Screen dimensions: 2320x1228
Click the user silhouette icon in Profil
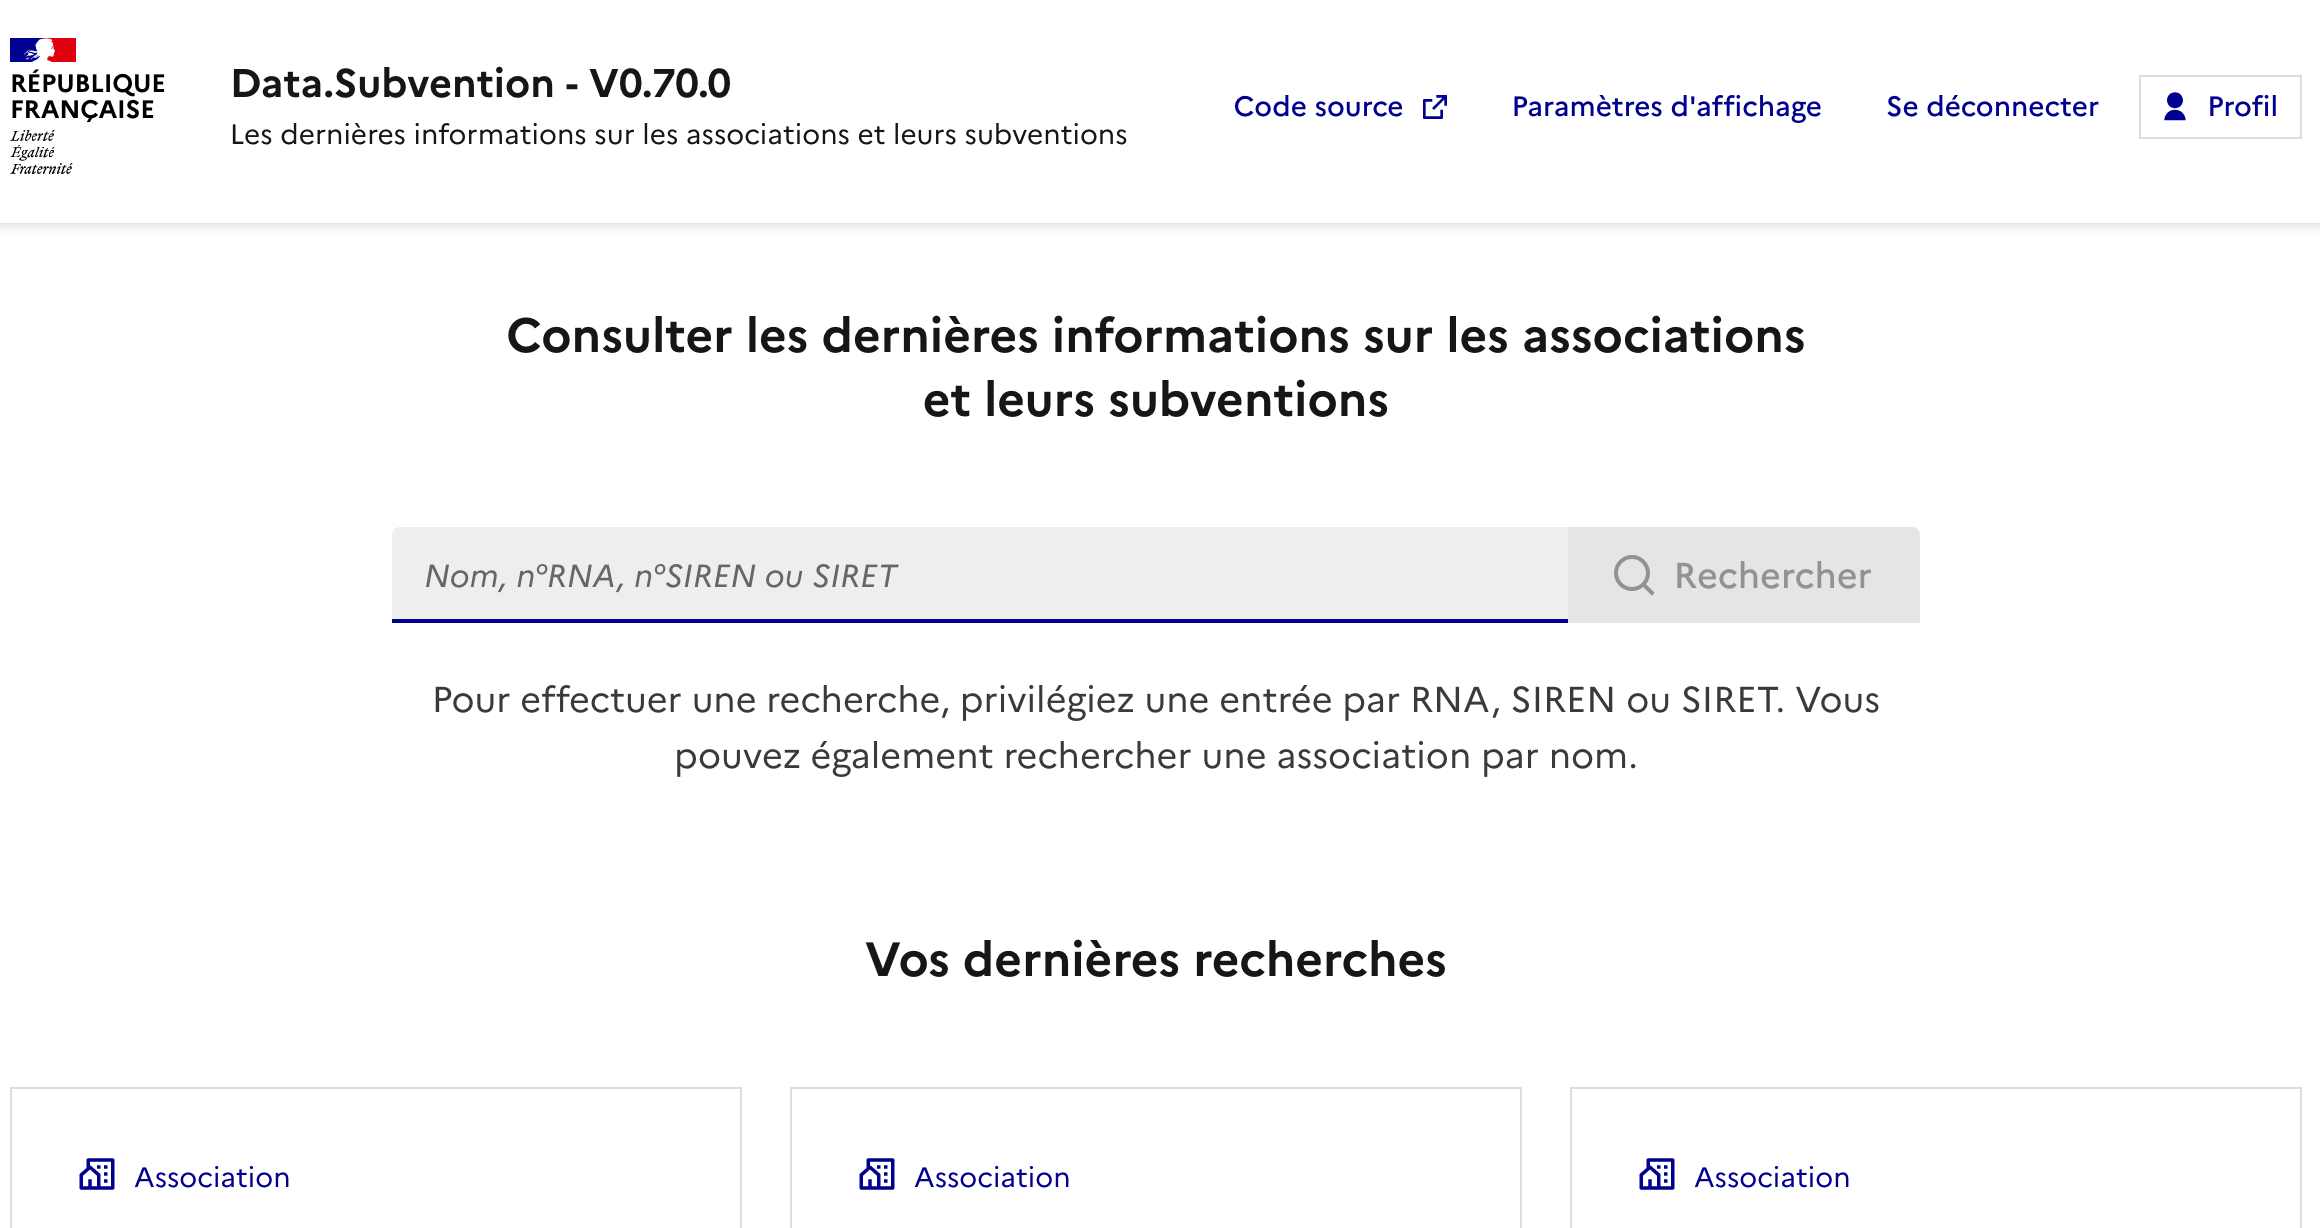(x=2175, y=106)
